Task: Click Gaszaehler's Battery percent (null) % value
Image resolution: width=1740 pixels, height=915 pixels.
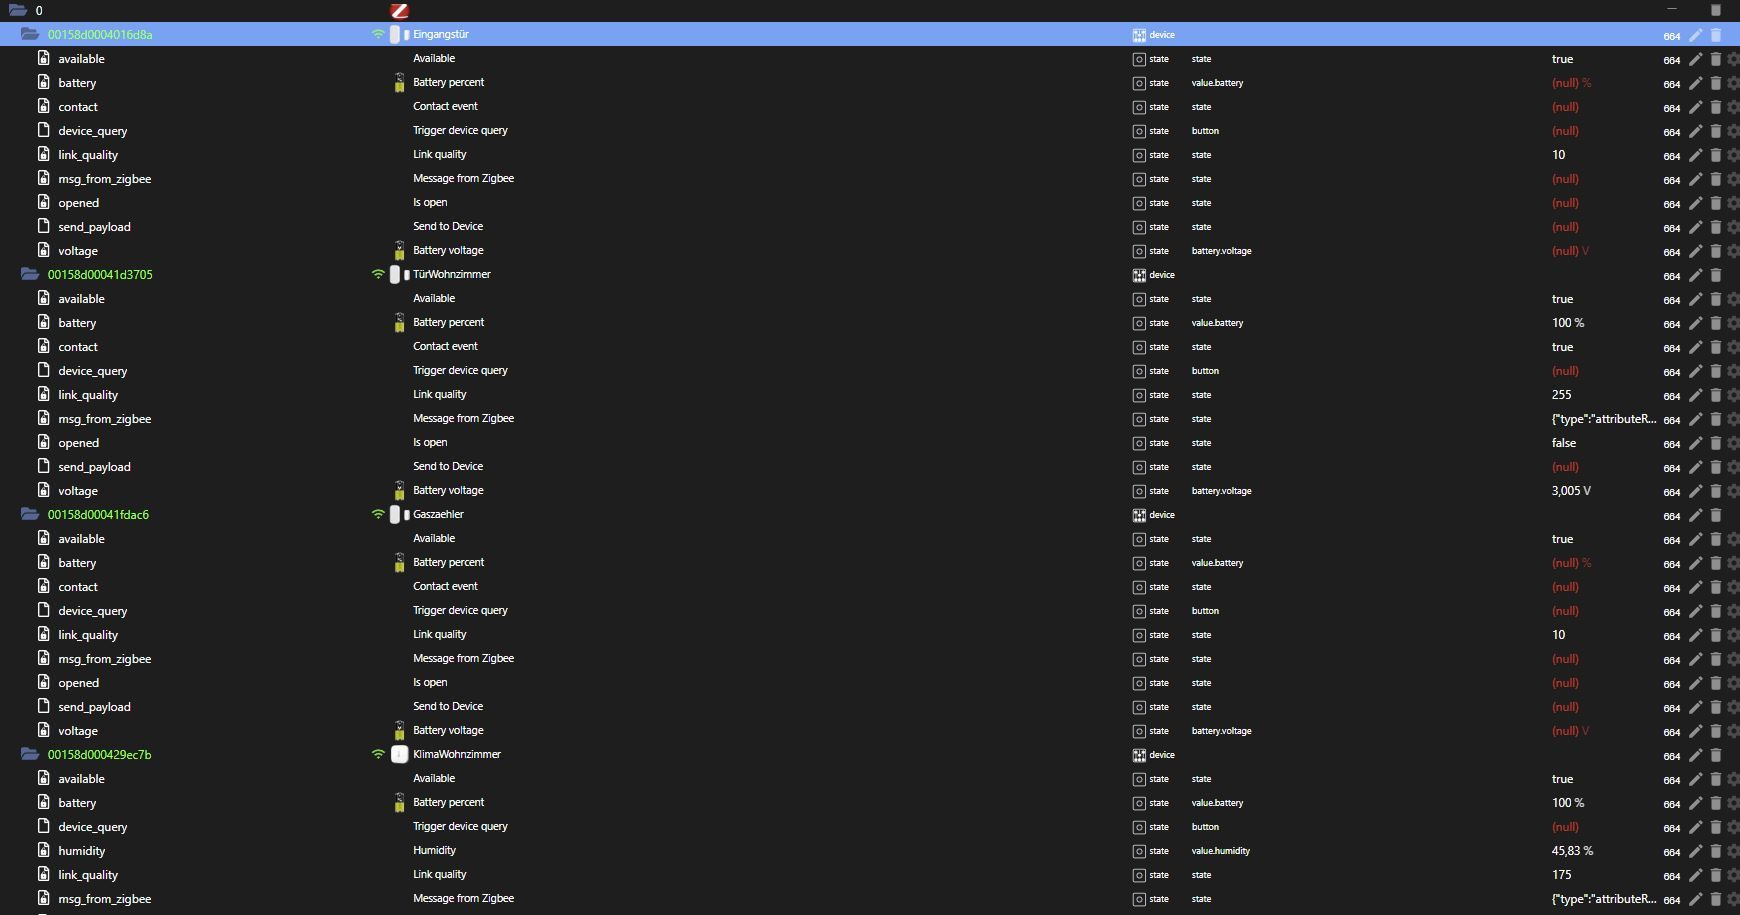Action: point(1571,563)
